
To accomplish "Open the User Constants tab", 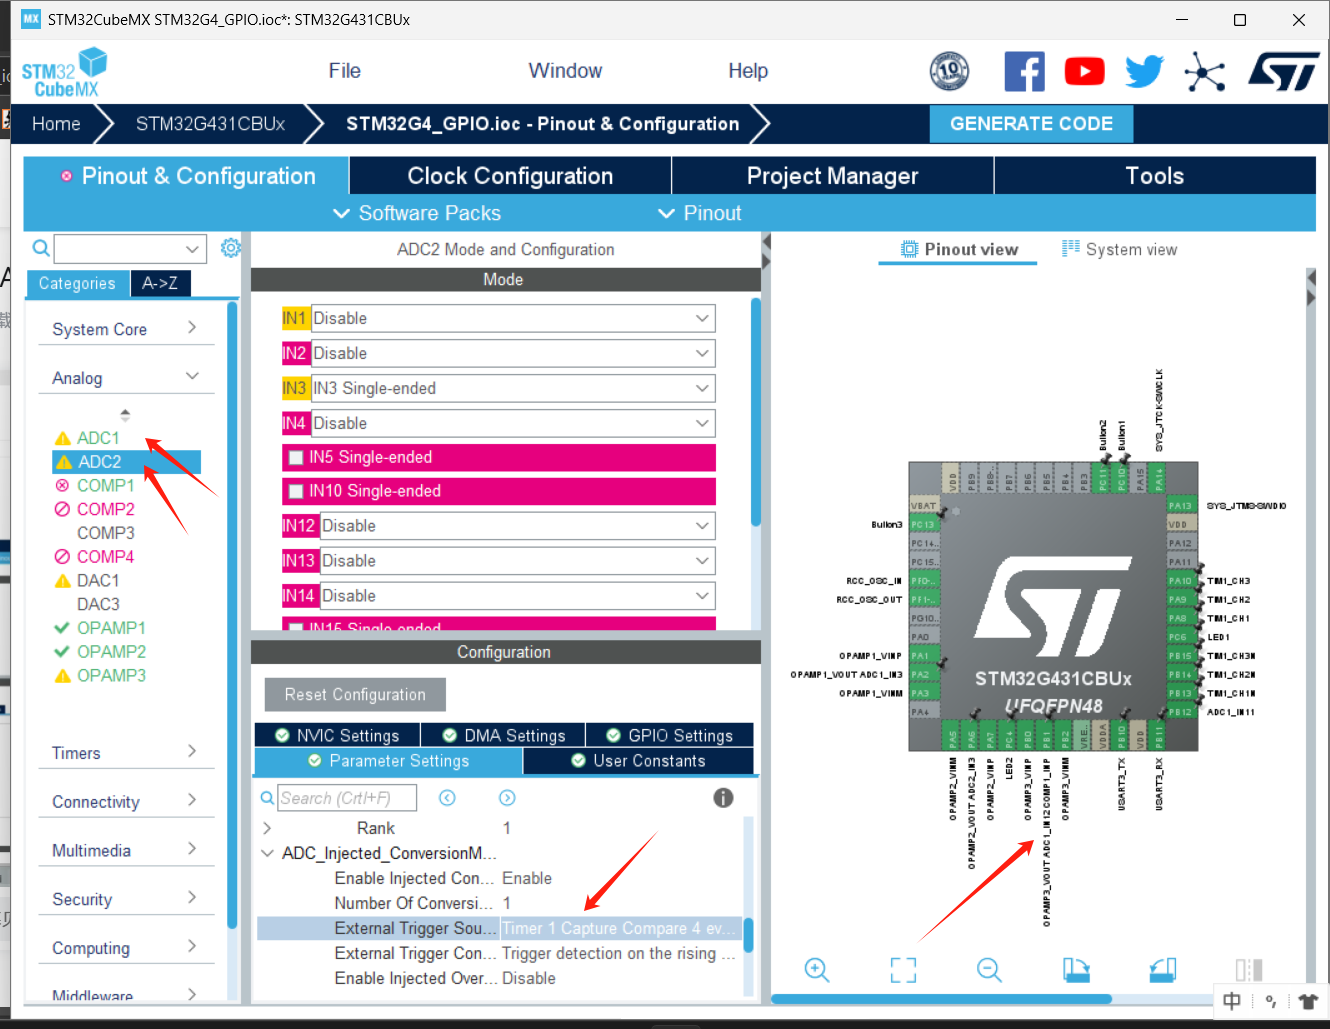I will (638, 761).
